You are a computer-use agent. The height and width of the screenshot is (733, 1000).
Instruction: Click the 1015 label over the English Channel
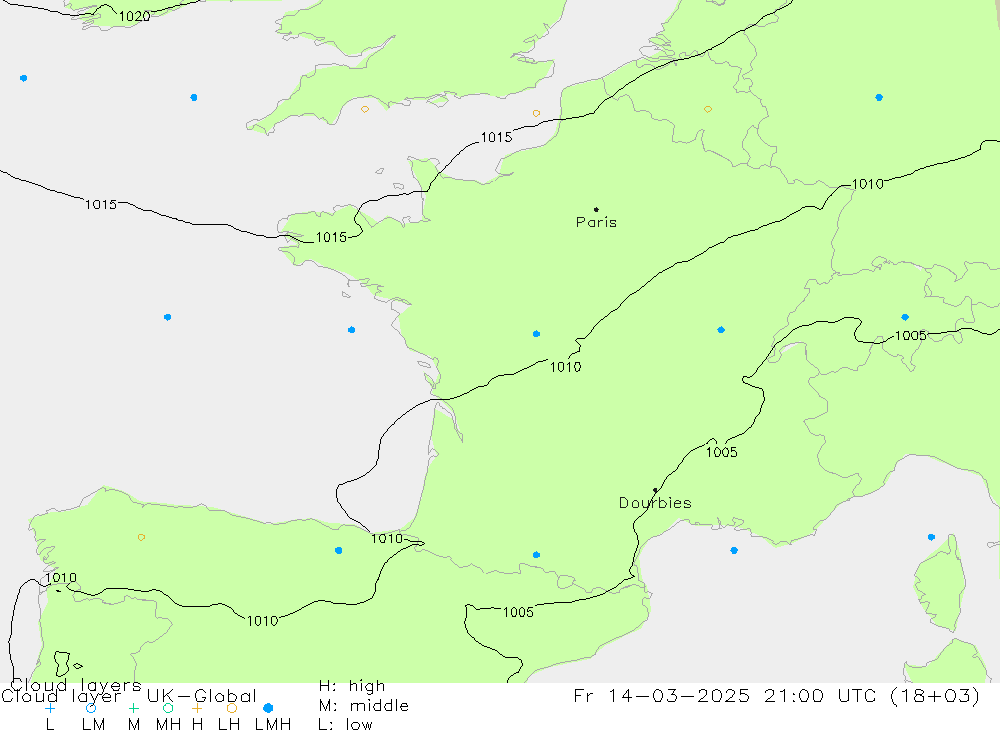click(496, 137)
